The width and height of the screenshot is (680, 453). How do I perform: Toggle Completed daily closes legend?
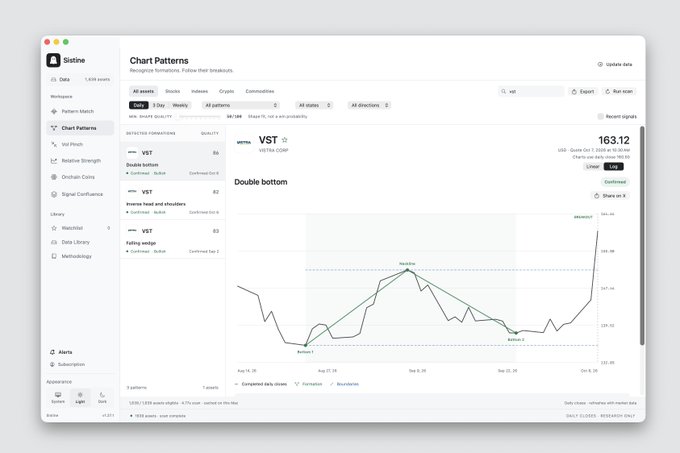tap(261, 384)
